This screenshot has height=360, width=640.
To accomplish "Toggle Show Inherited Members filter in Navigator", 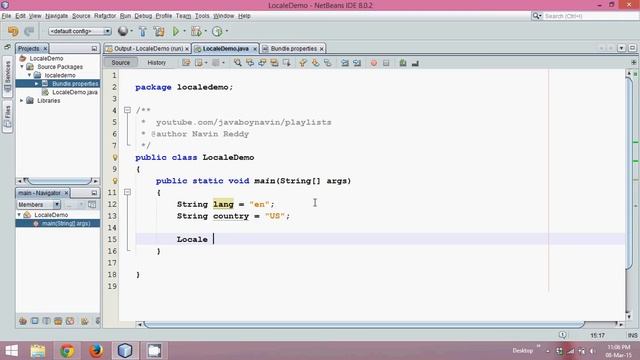I will tap(23, 321).
